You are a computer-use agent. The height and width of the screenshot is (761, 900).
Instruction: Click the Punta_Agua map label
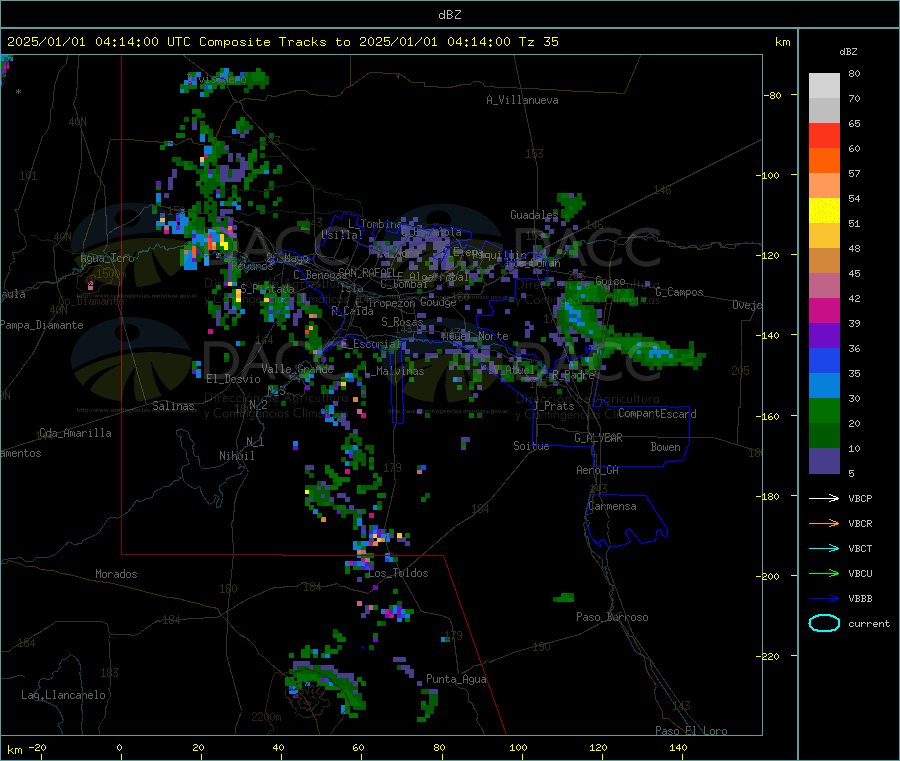coord(456,679)
